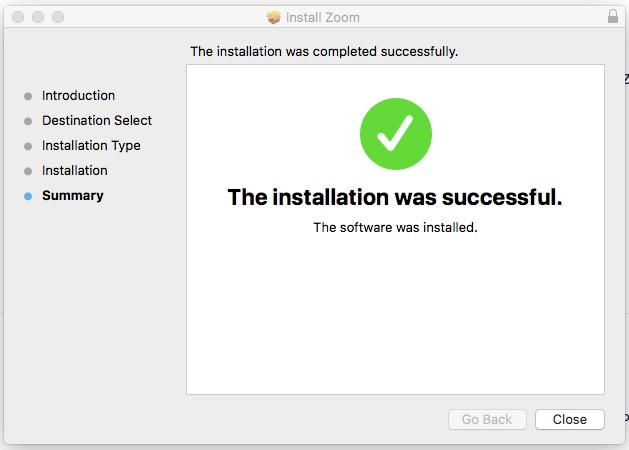This screenshot has height=450, width=629.
Task: Click the red window close button
Action: pos(17,17)
